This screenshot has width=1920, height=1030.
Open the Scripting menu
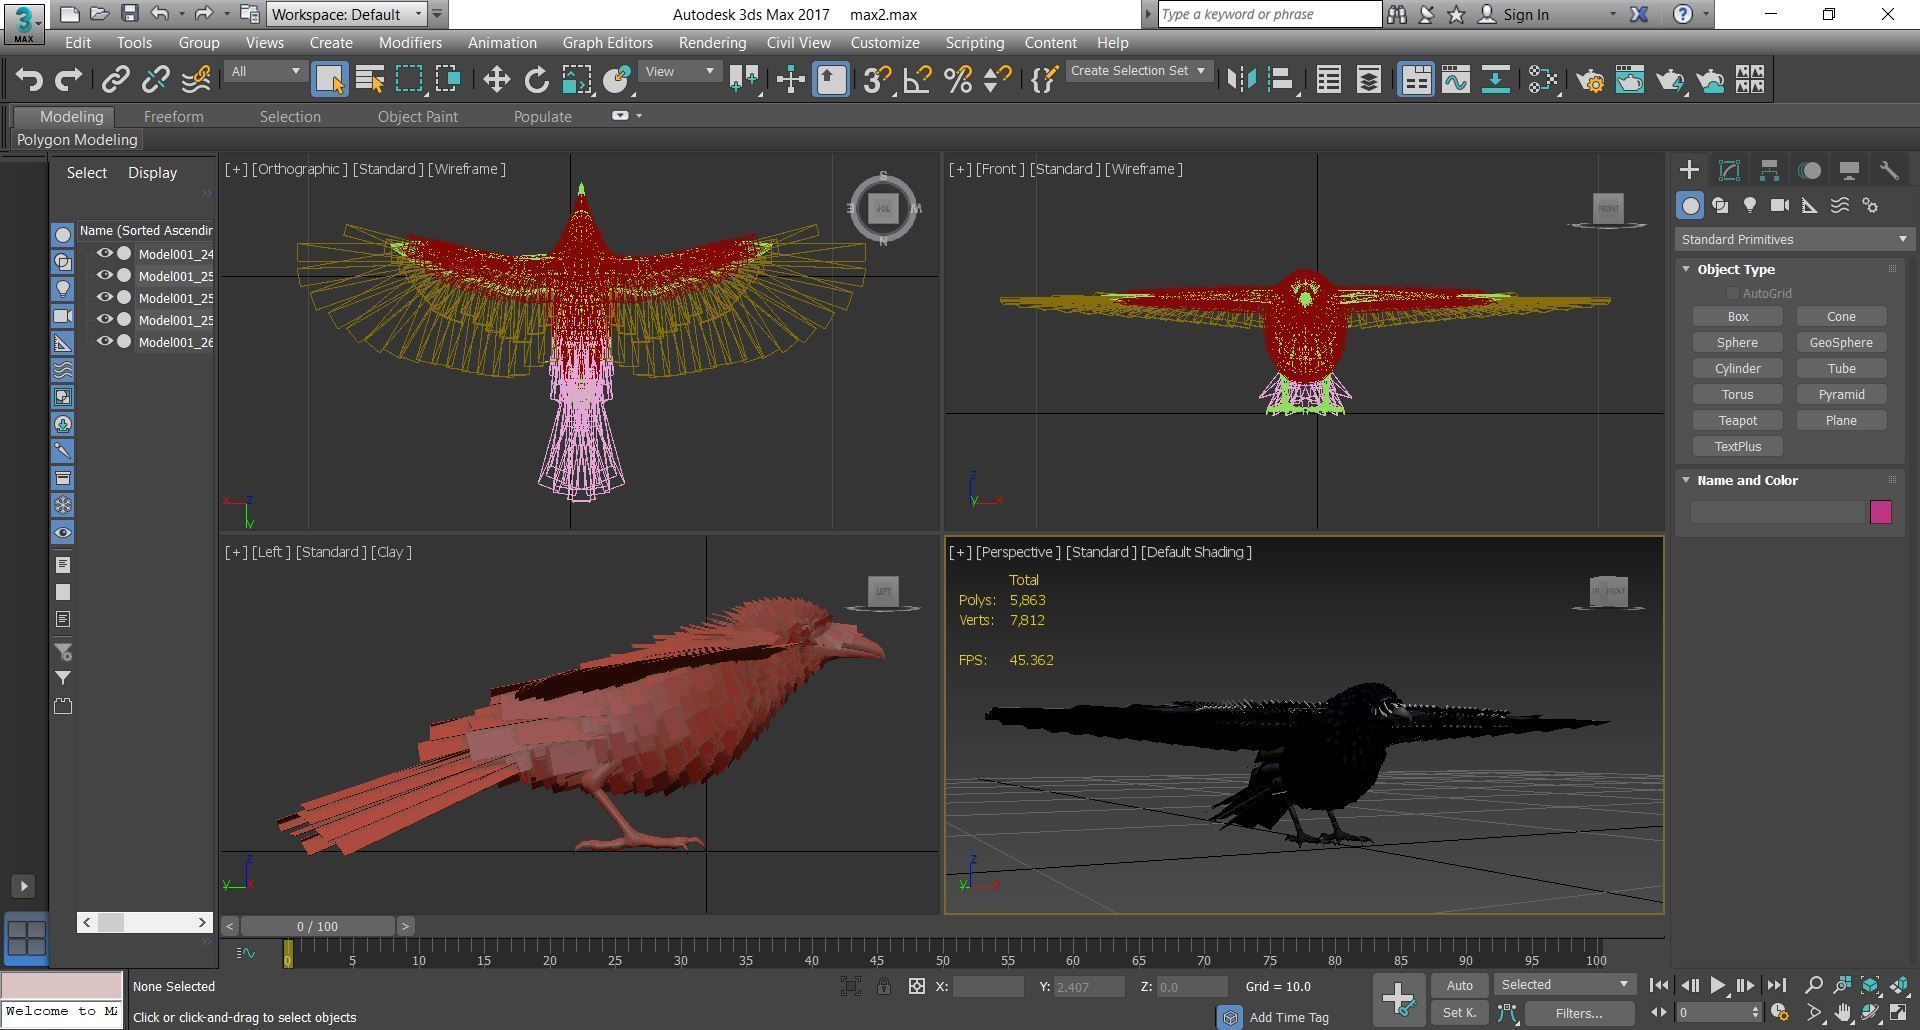coord(974,43)
